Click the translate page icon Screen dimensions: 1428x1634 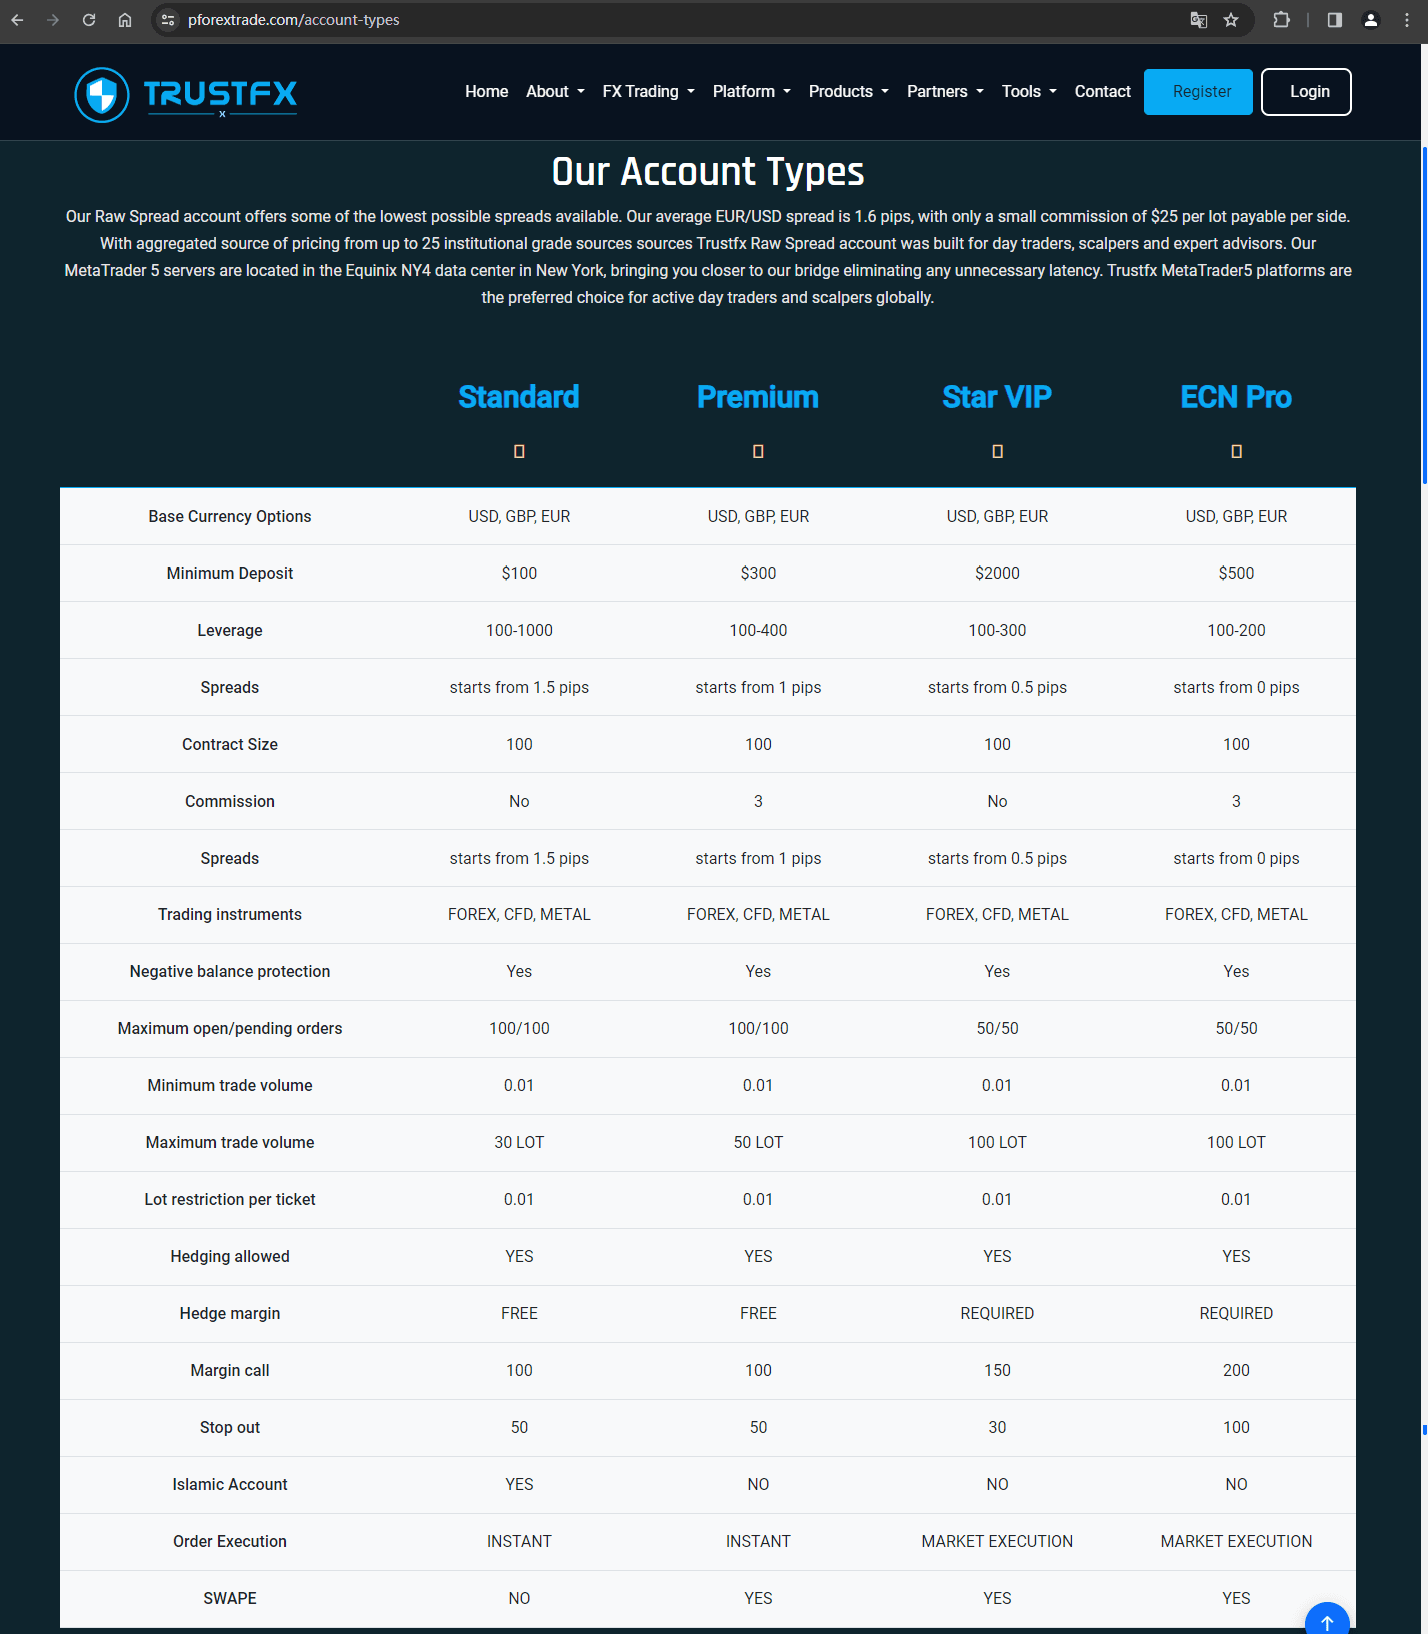(x=1198, y=20)
